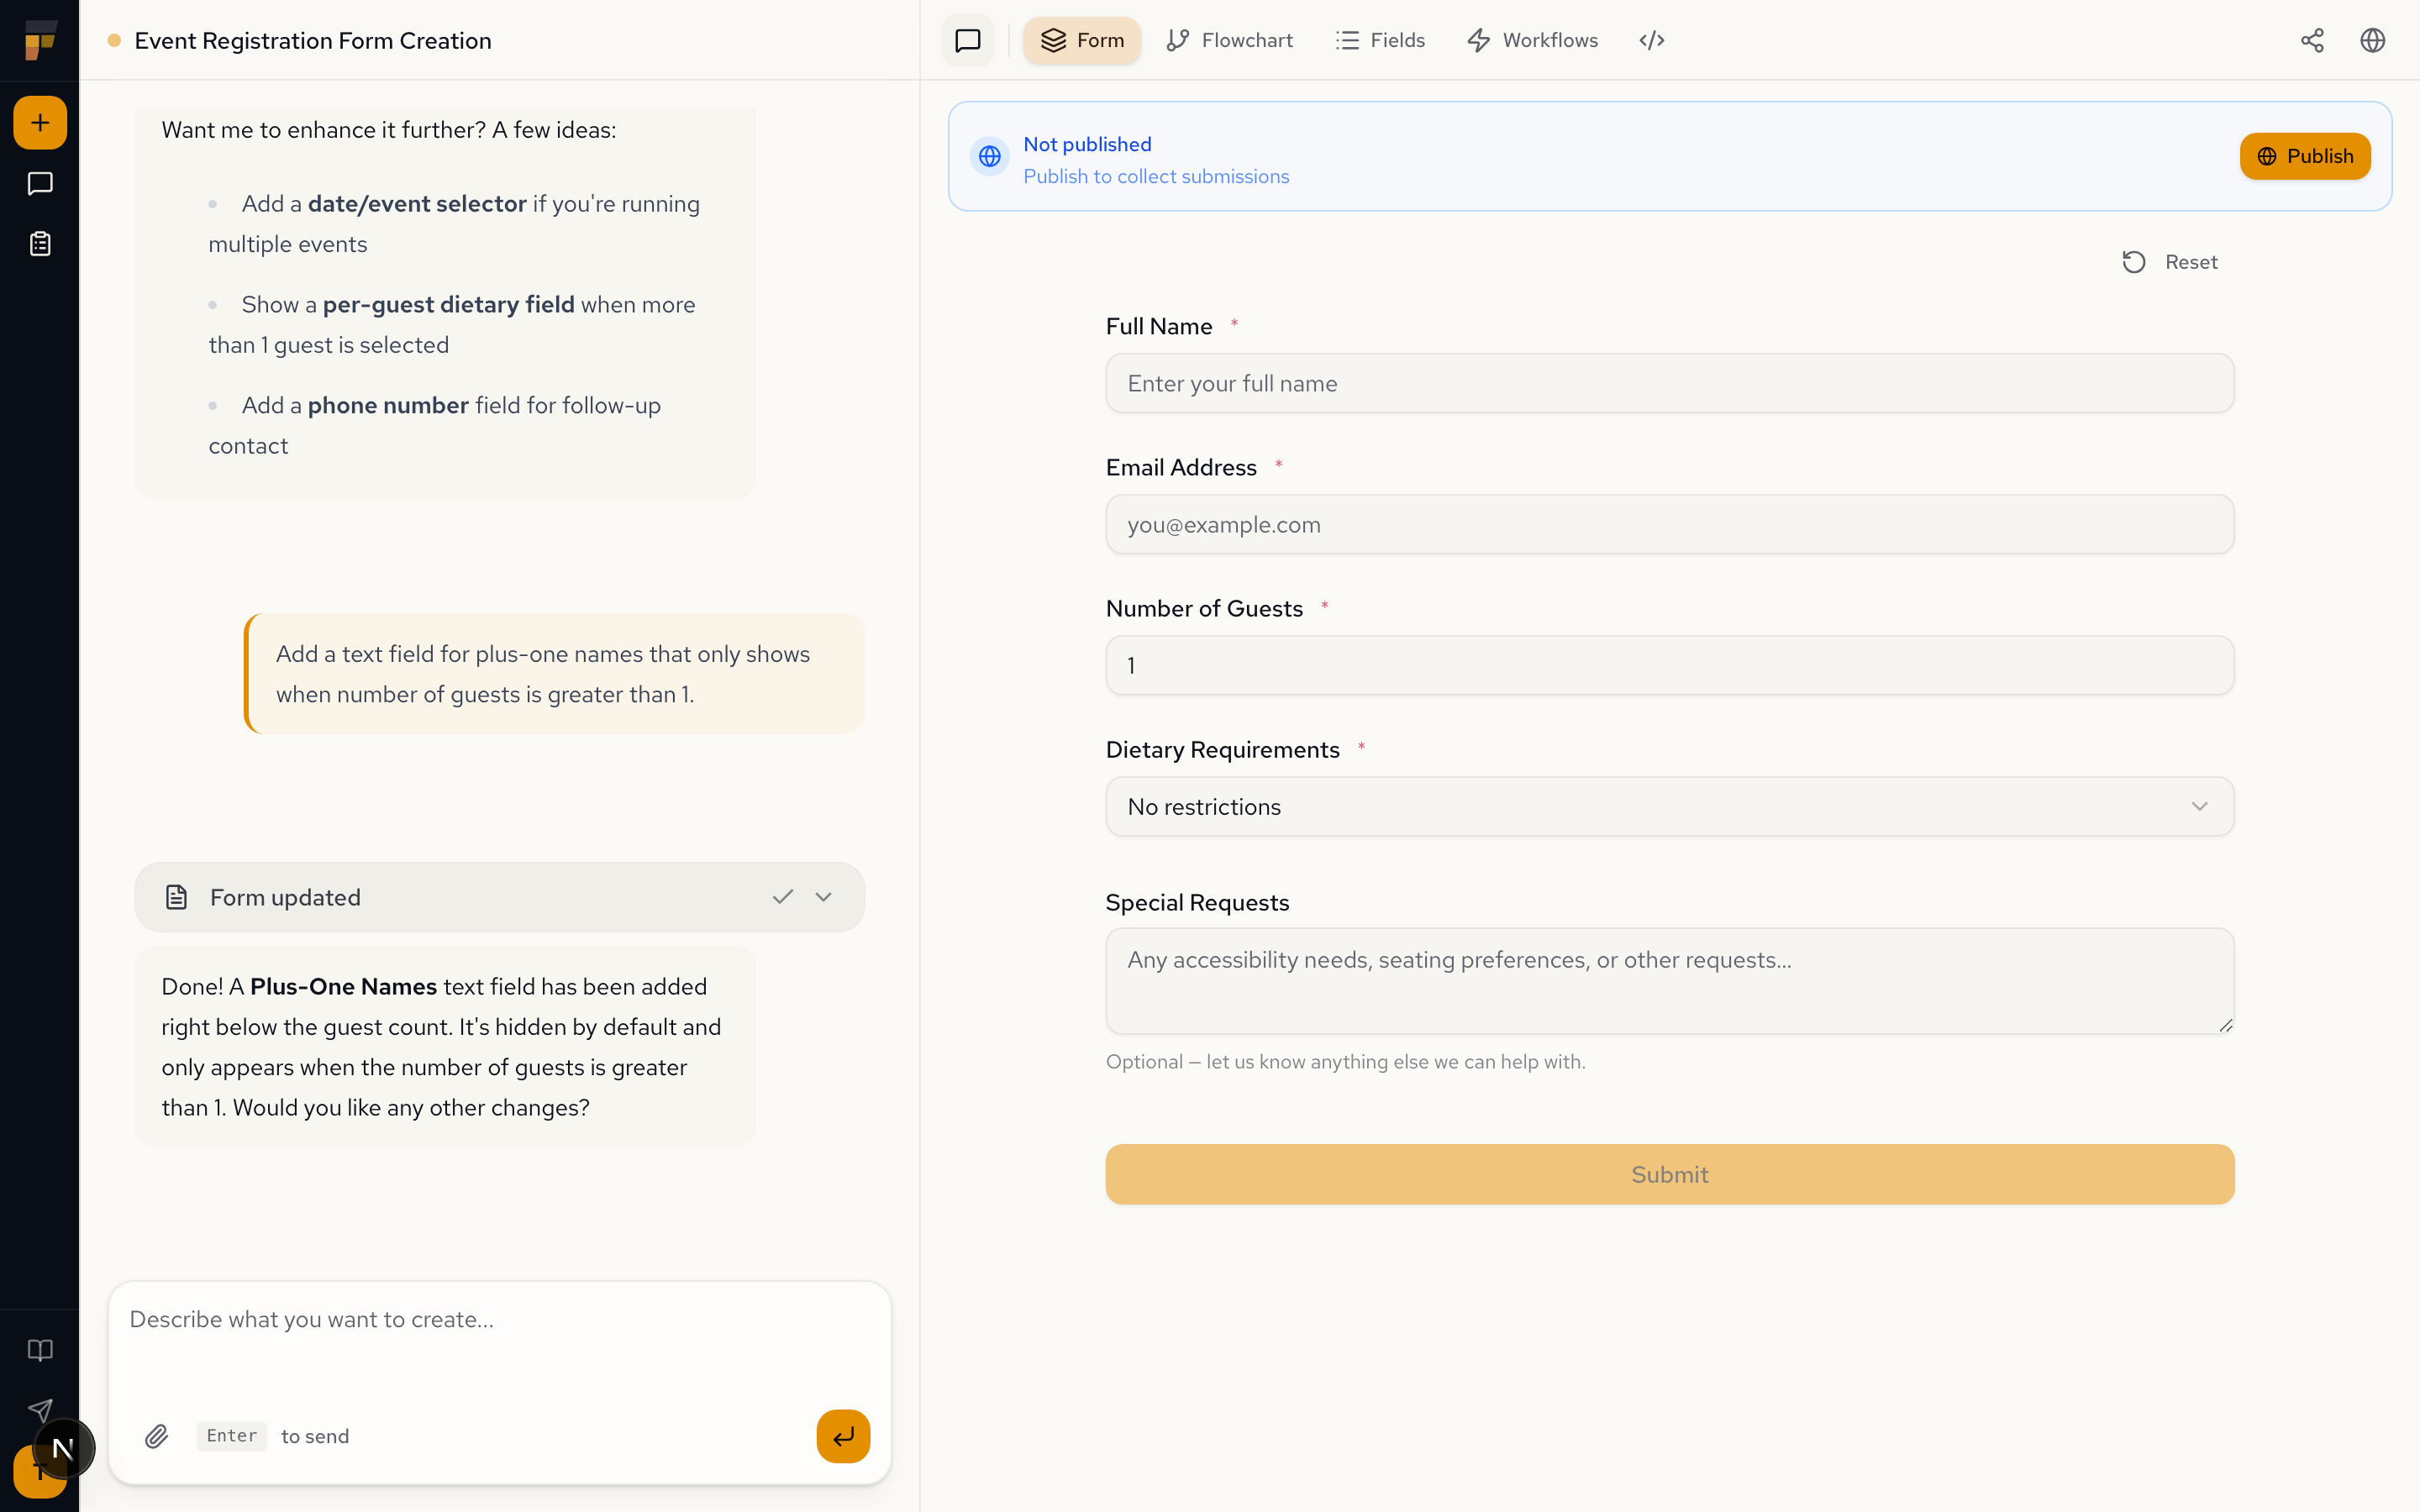2420x1512 pixels.
Task: Open the chat history icon in the sidebar
Action: [39, 183]
